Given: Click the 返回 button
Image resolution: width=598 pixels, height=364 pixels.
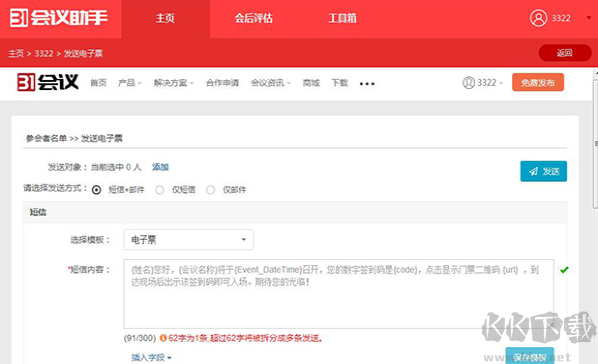Looking at the screenshot, I should [x=565, y=53].
